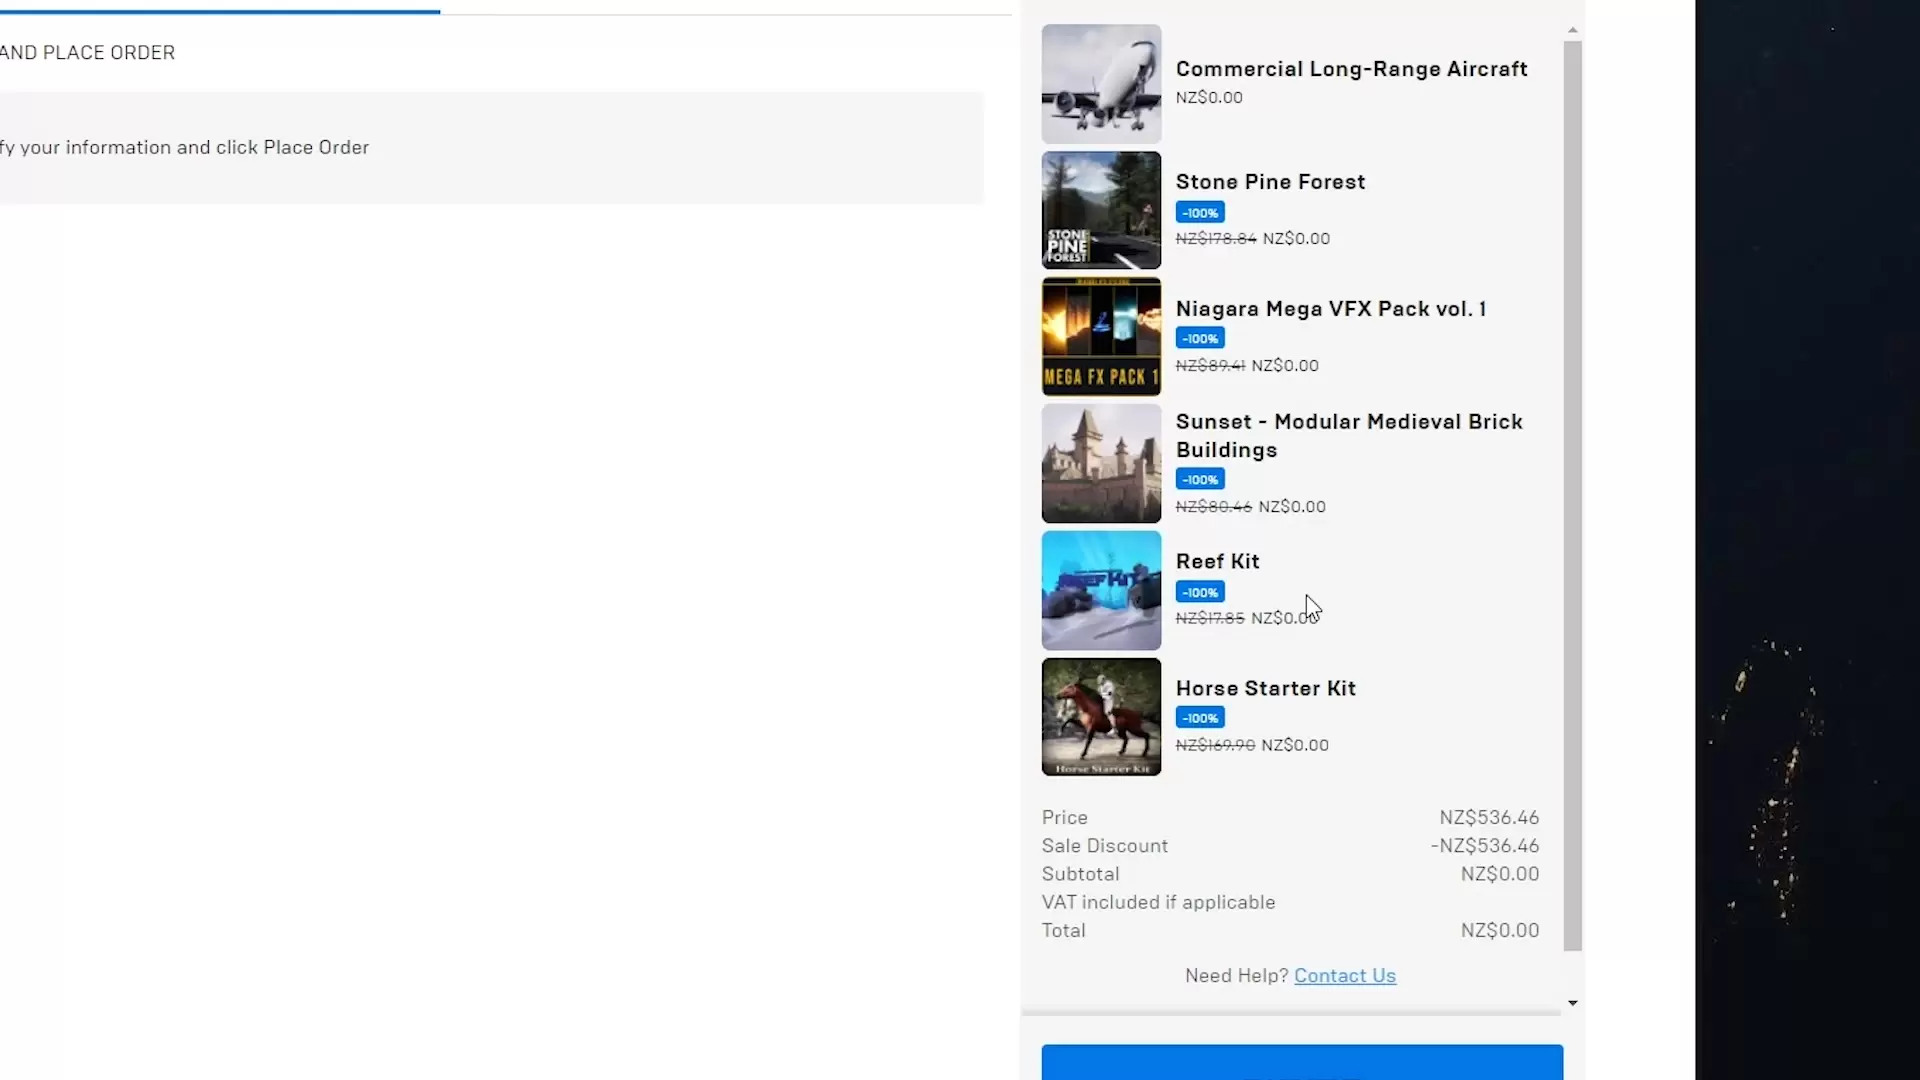Open the Contact Us link
1920x1080 pixels.
coord(1344,976)
